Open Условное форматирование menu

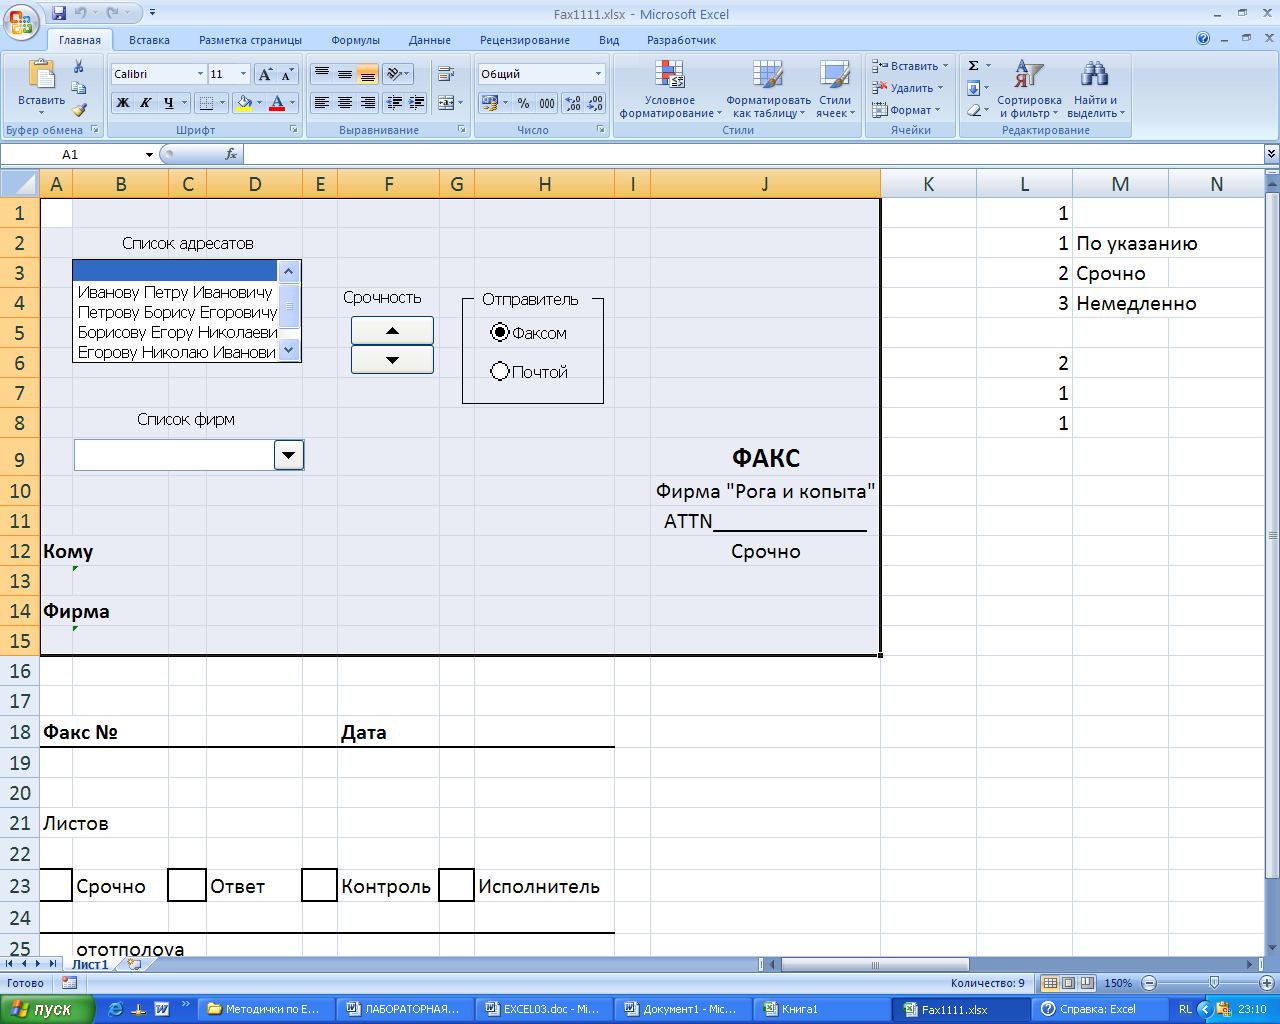pos(670,88)
